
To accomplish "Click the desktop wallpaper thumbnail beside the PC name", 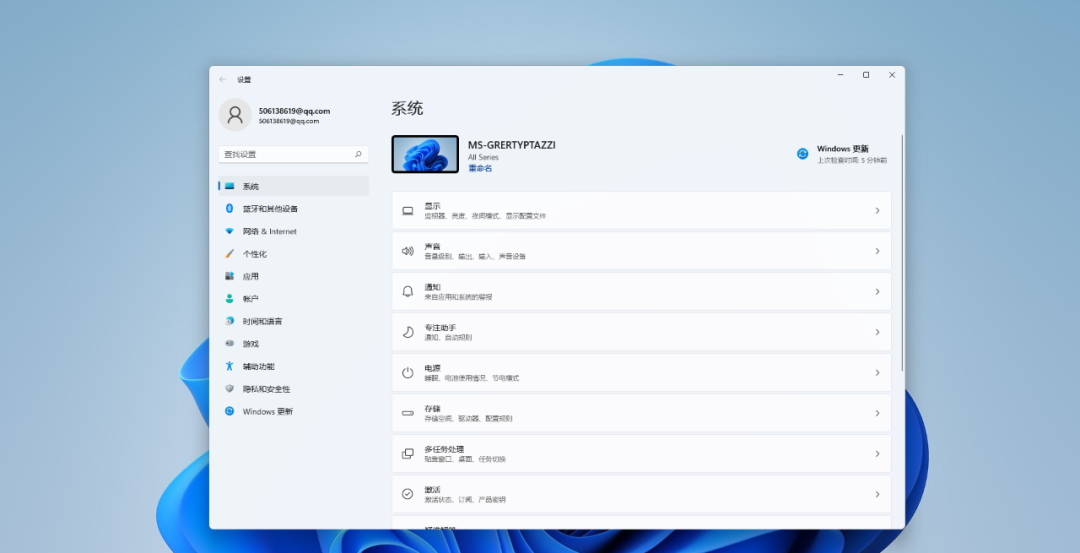I will (x=425, y=154).
